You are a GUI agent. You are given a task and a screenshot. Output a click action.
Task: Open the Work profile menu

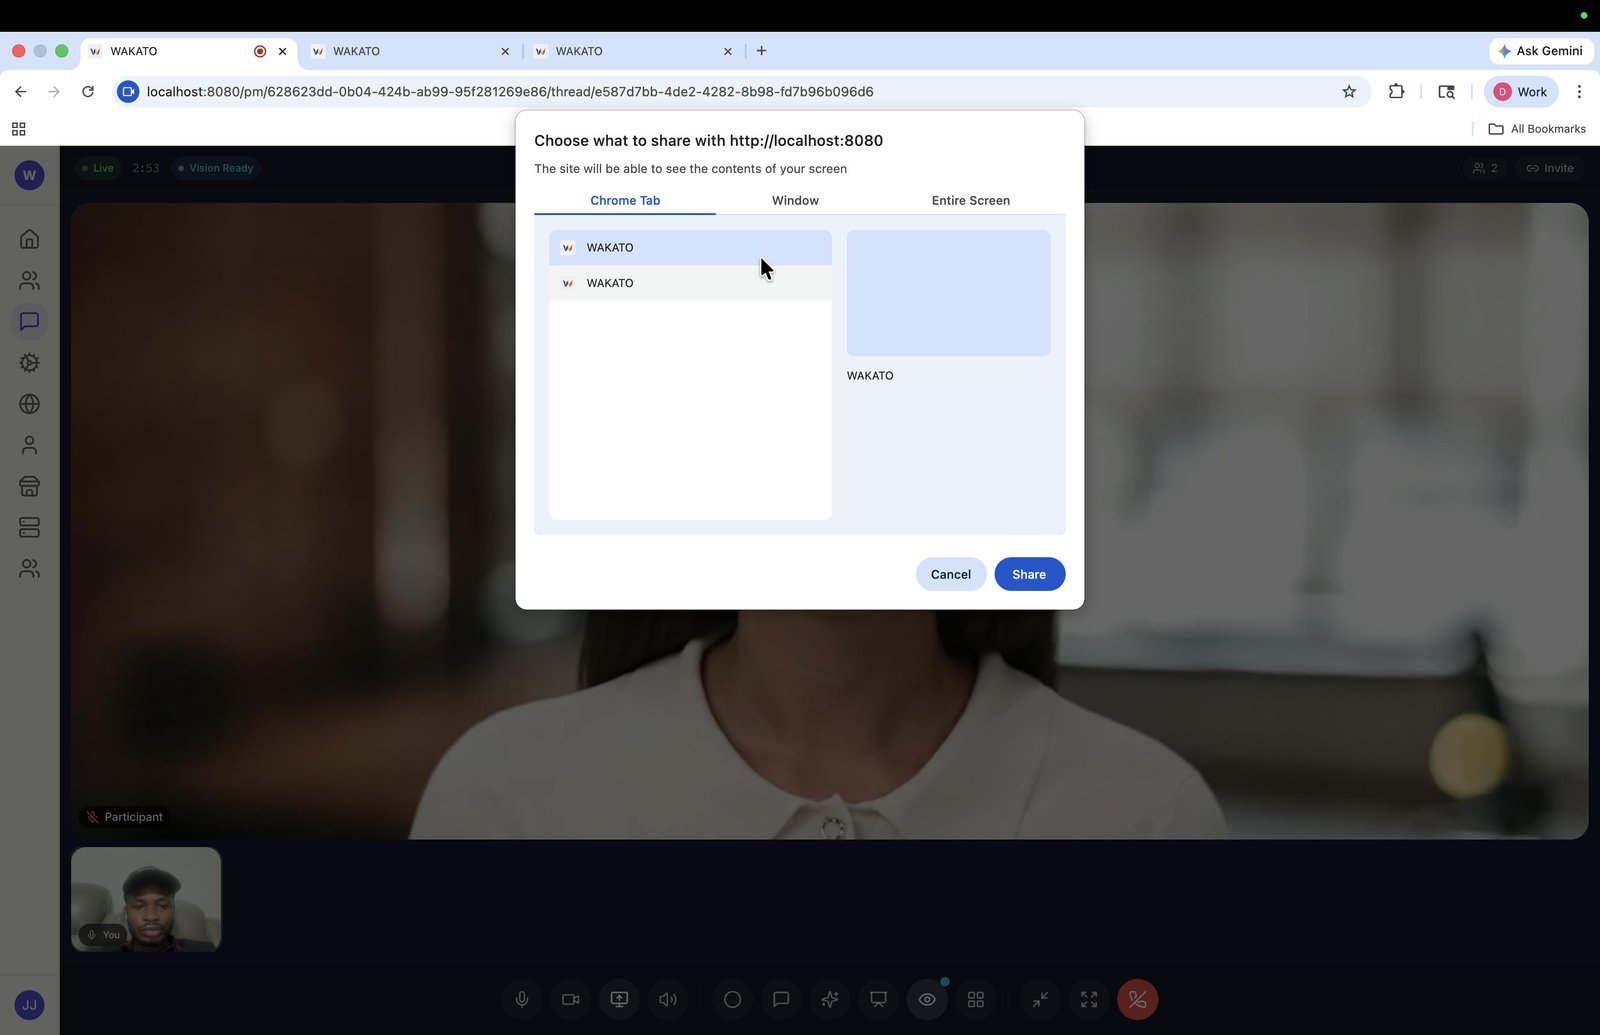[1521, 92]
